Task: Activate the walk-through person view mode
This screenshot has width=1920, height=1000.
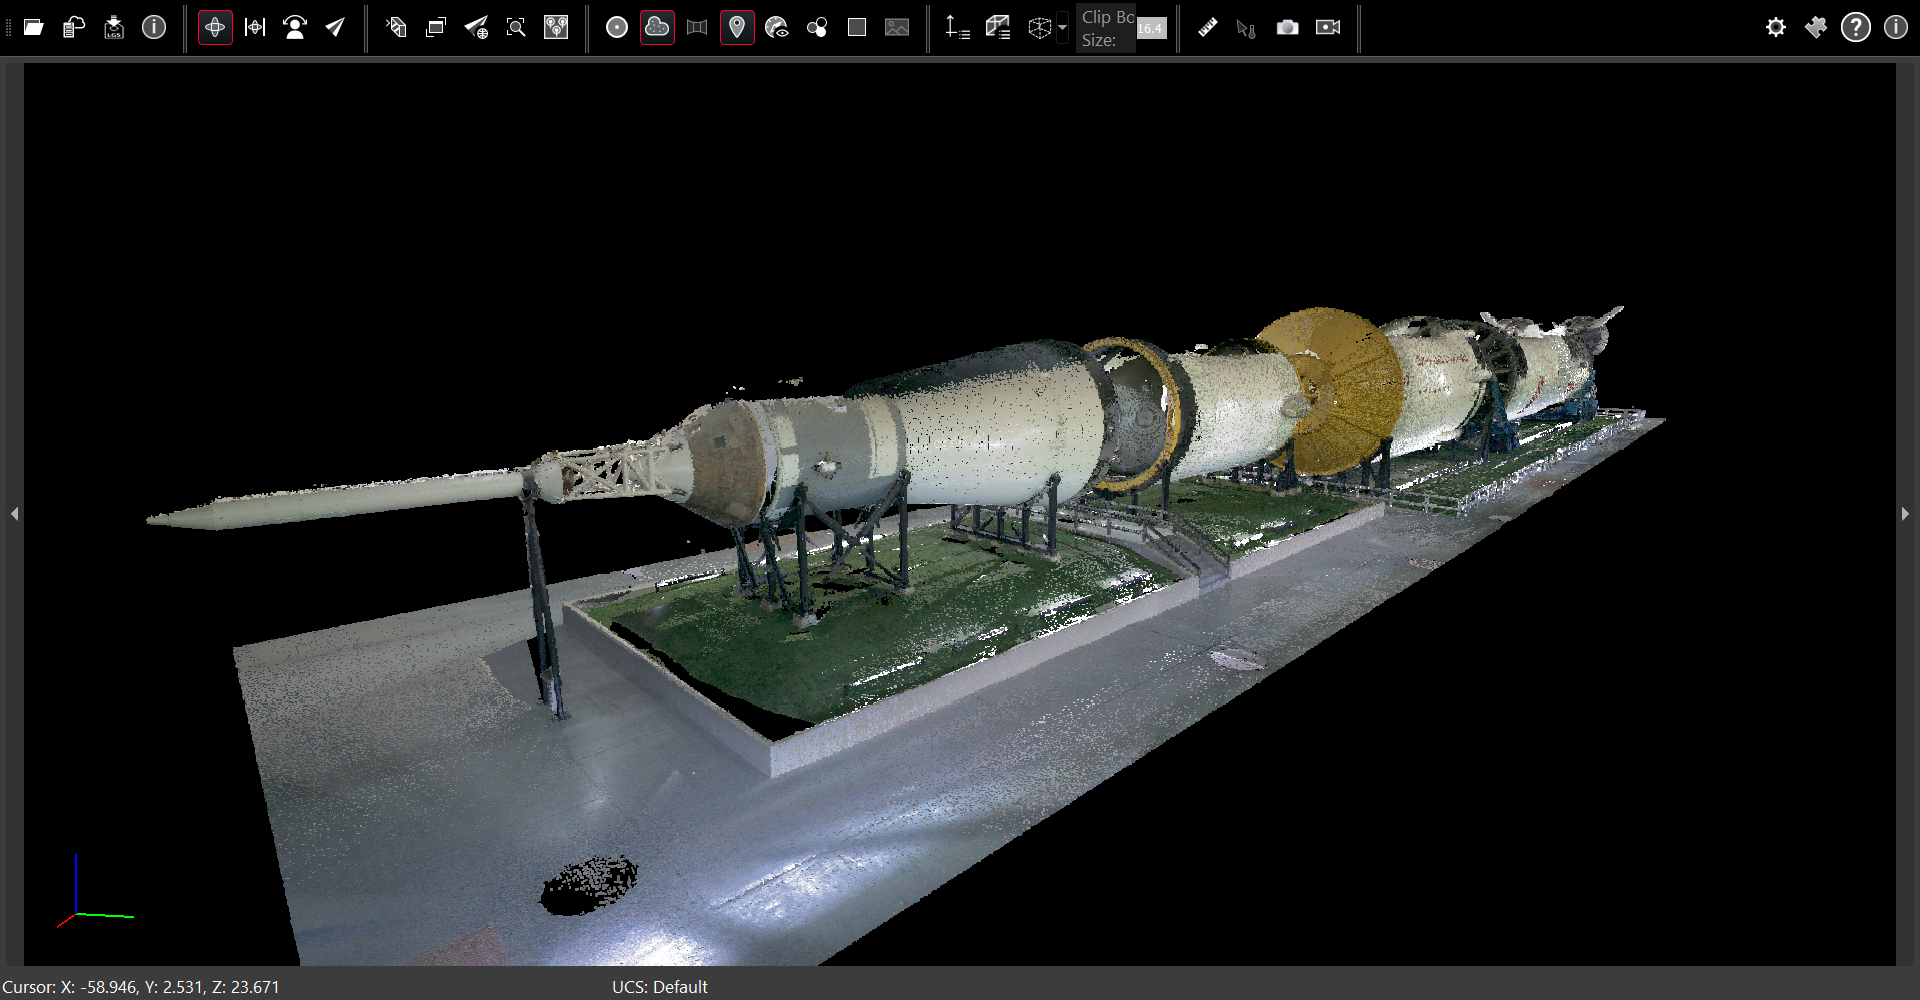Action: 295,27
